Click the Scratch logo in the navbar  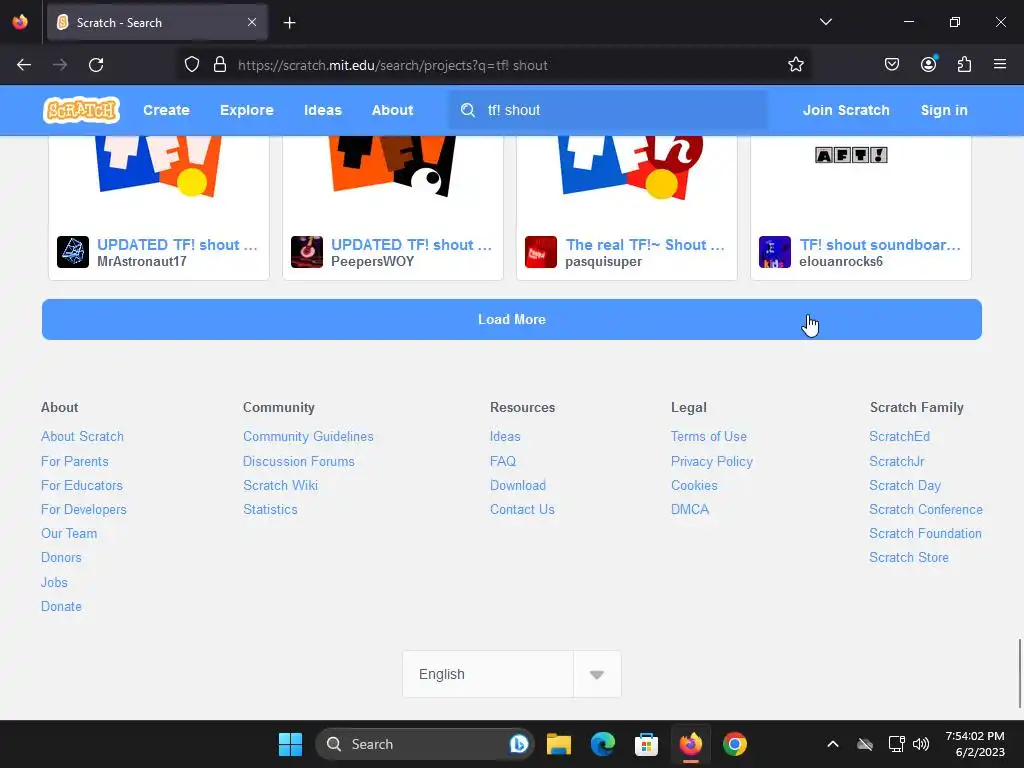[82, 110]
